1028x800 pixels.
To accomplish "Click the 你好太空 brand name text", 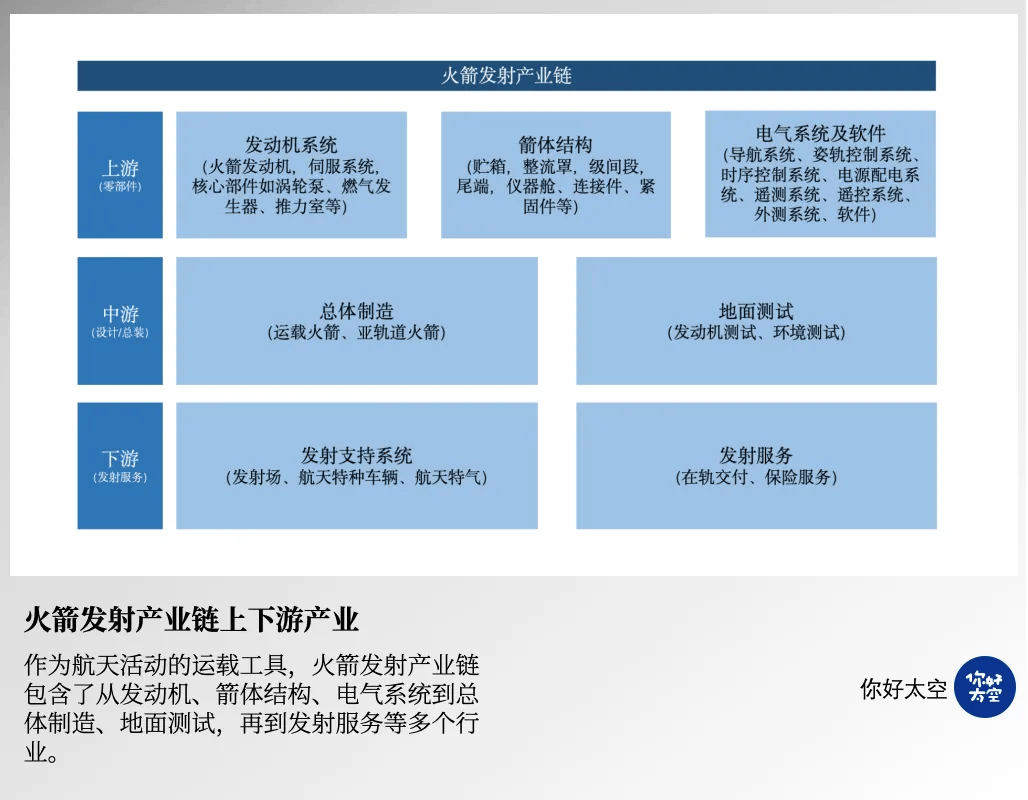I will pyautogui.click(x=903, y=689).
